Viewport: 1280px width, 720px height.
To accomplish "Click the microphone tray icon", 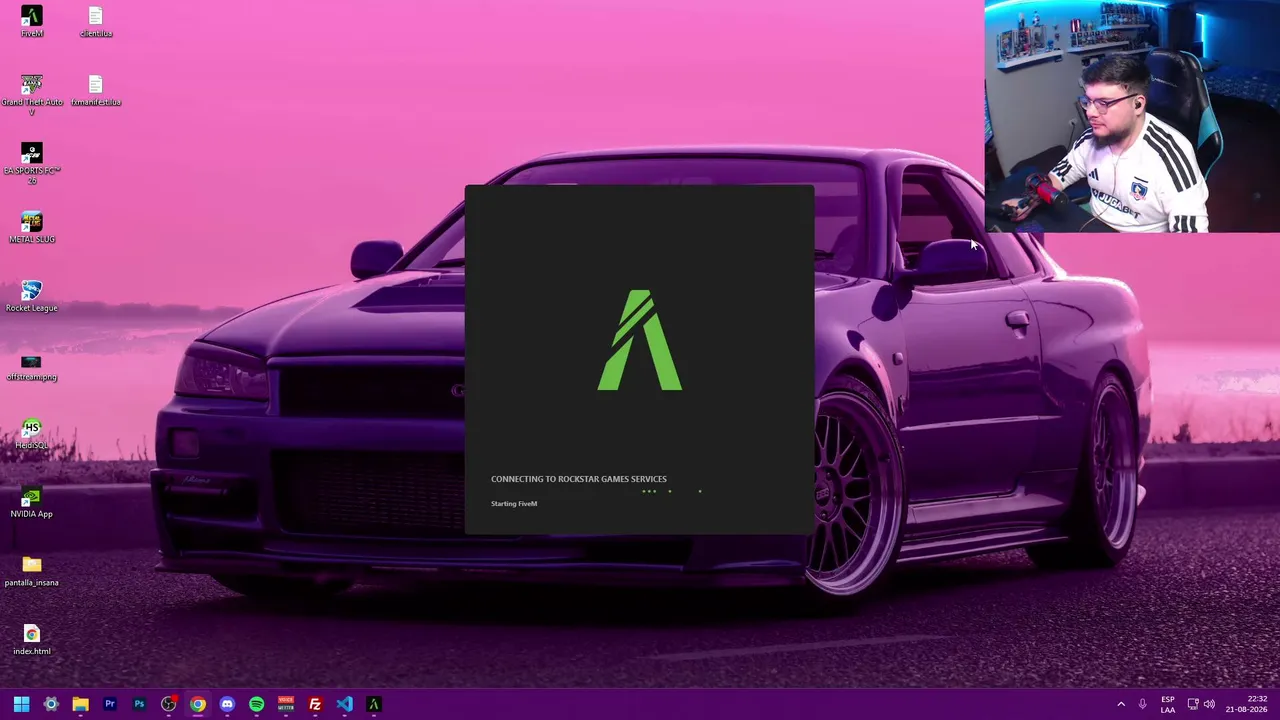I will [1142, 704].
